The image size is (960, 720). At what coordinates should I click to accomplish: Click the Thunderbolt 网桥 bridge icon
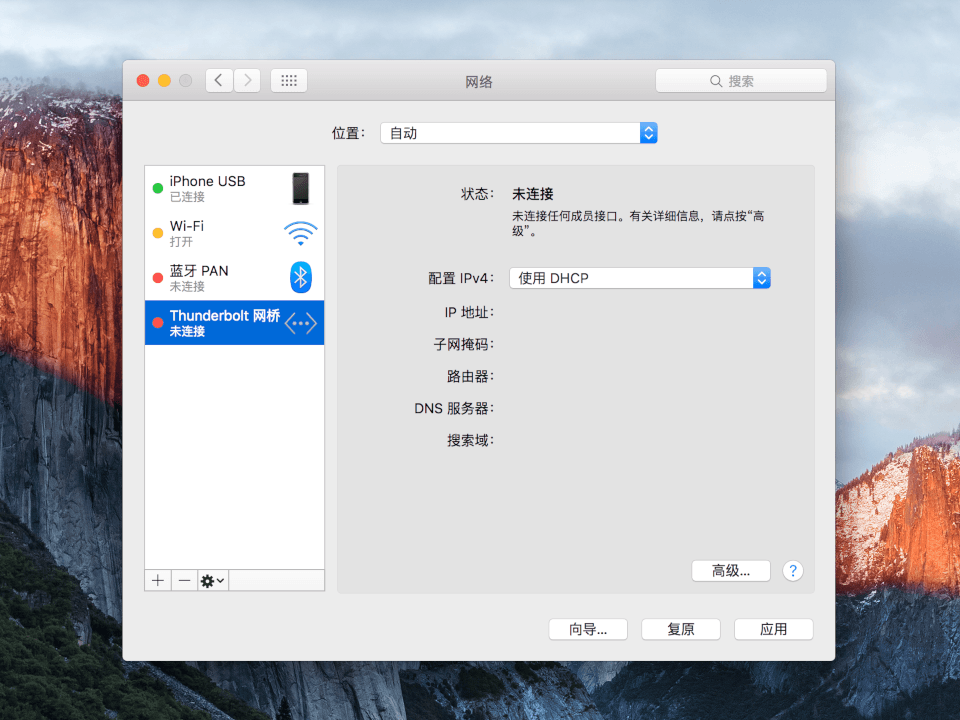click(x=299, y=322)
